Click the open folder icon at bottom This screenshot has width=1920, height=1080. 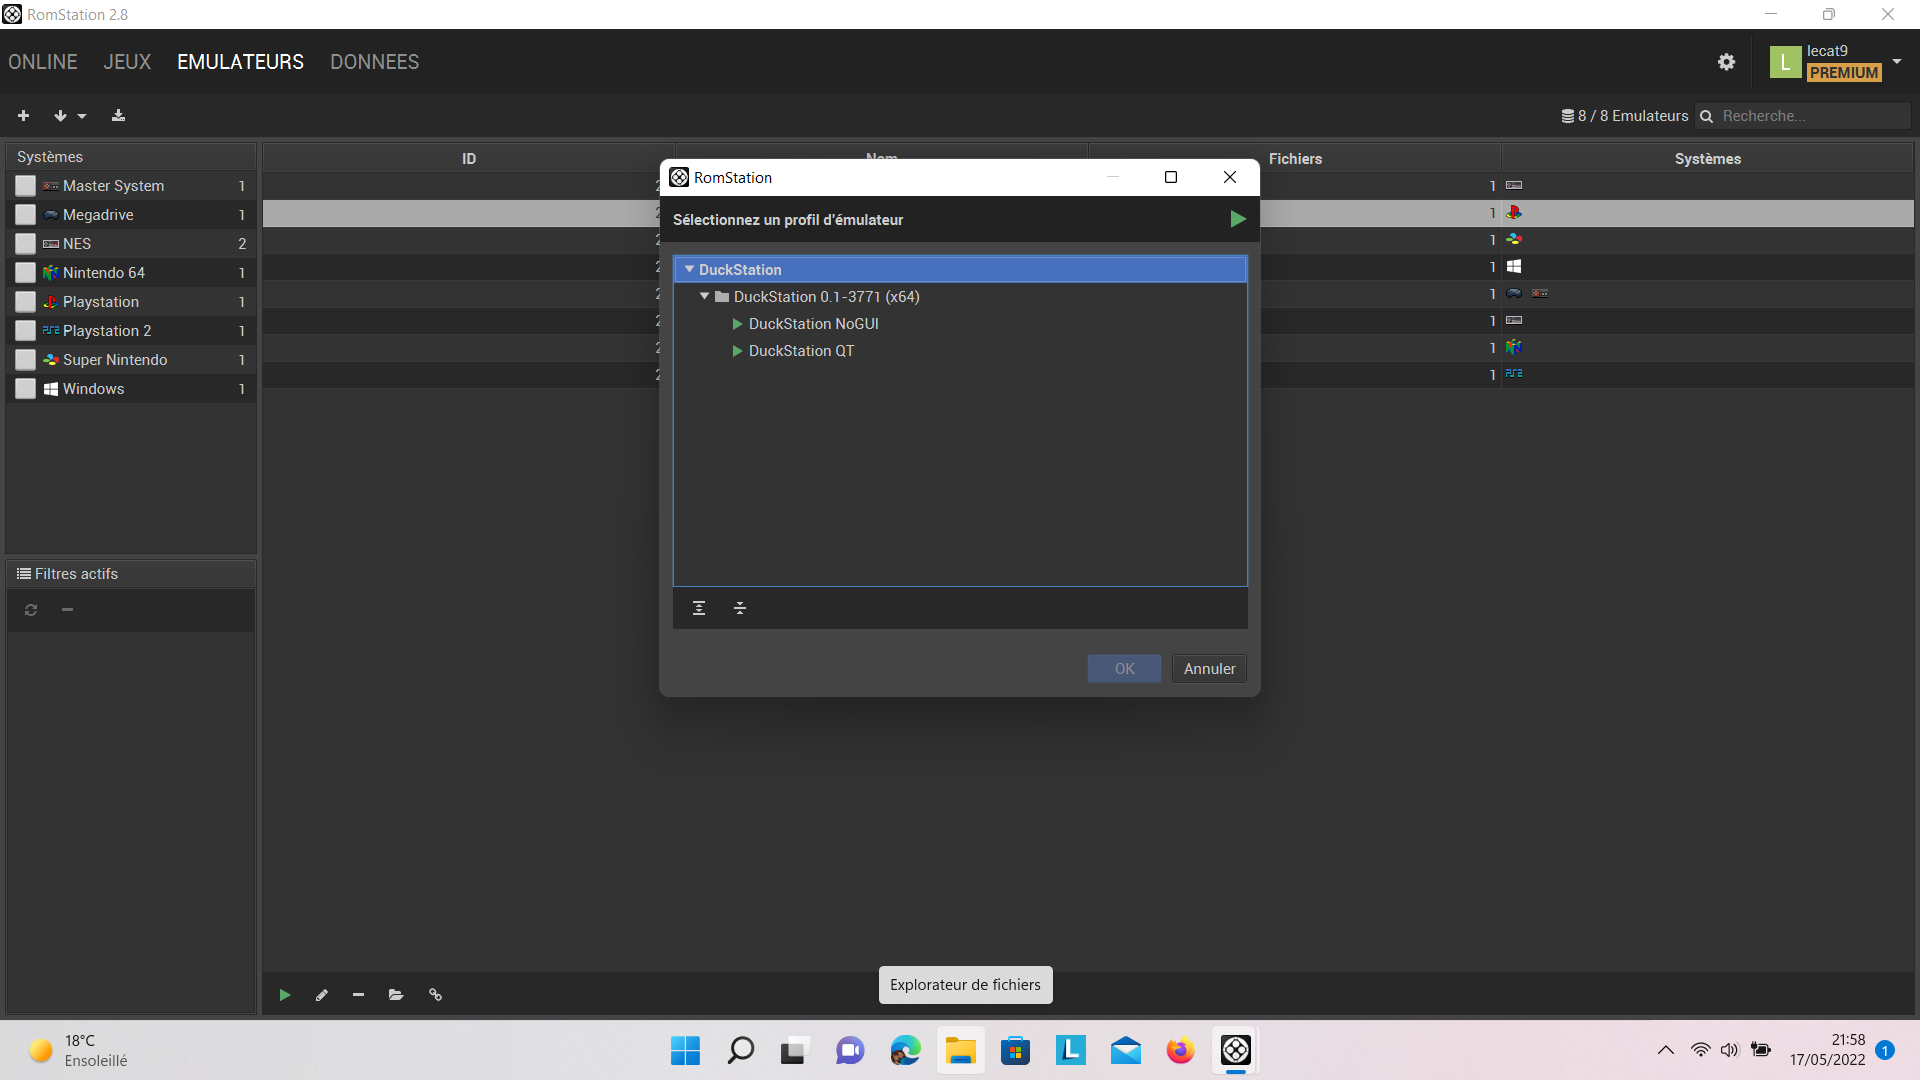[396, 995]
